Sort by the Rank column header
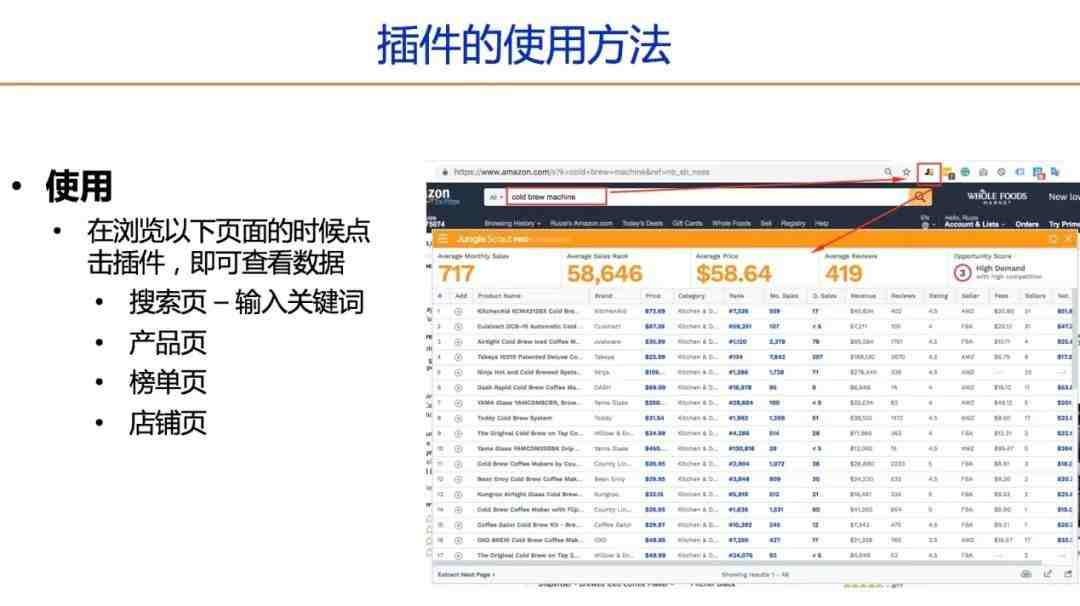Screen dimensions: 1080x606 (736, 295)
